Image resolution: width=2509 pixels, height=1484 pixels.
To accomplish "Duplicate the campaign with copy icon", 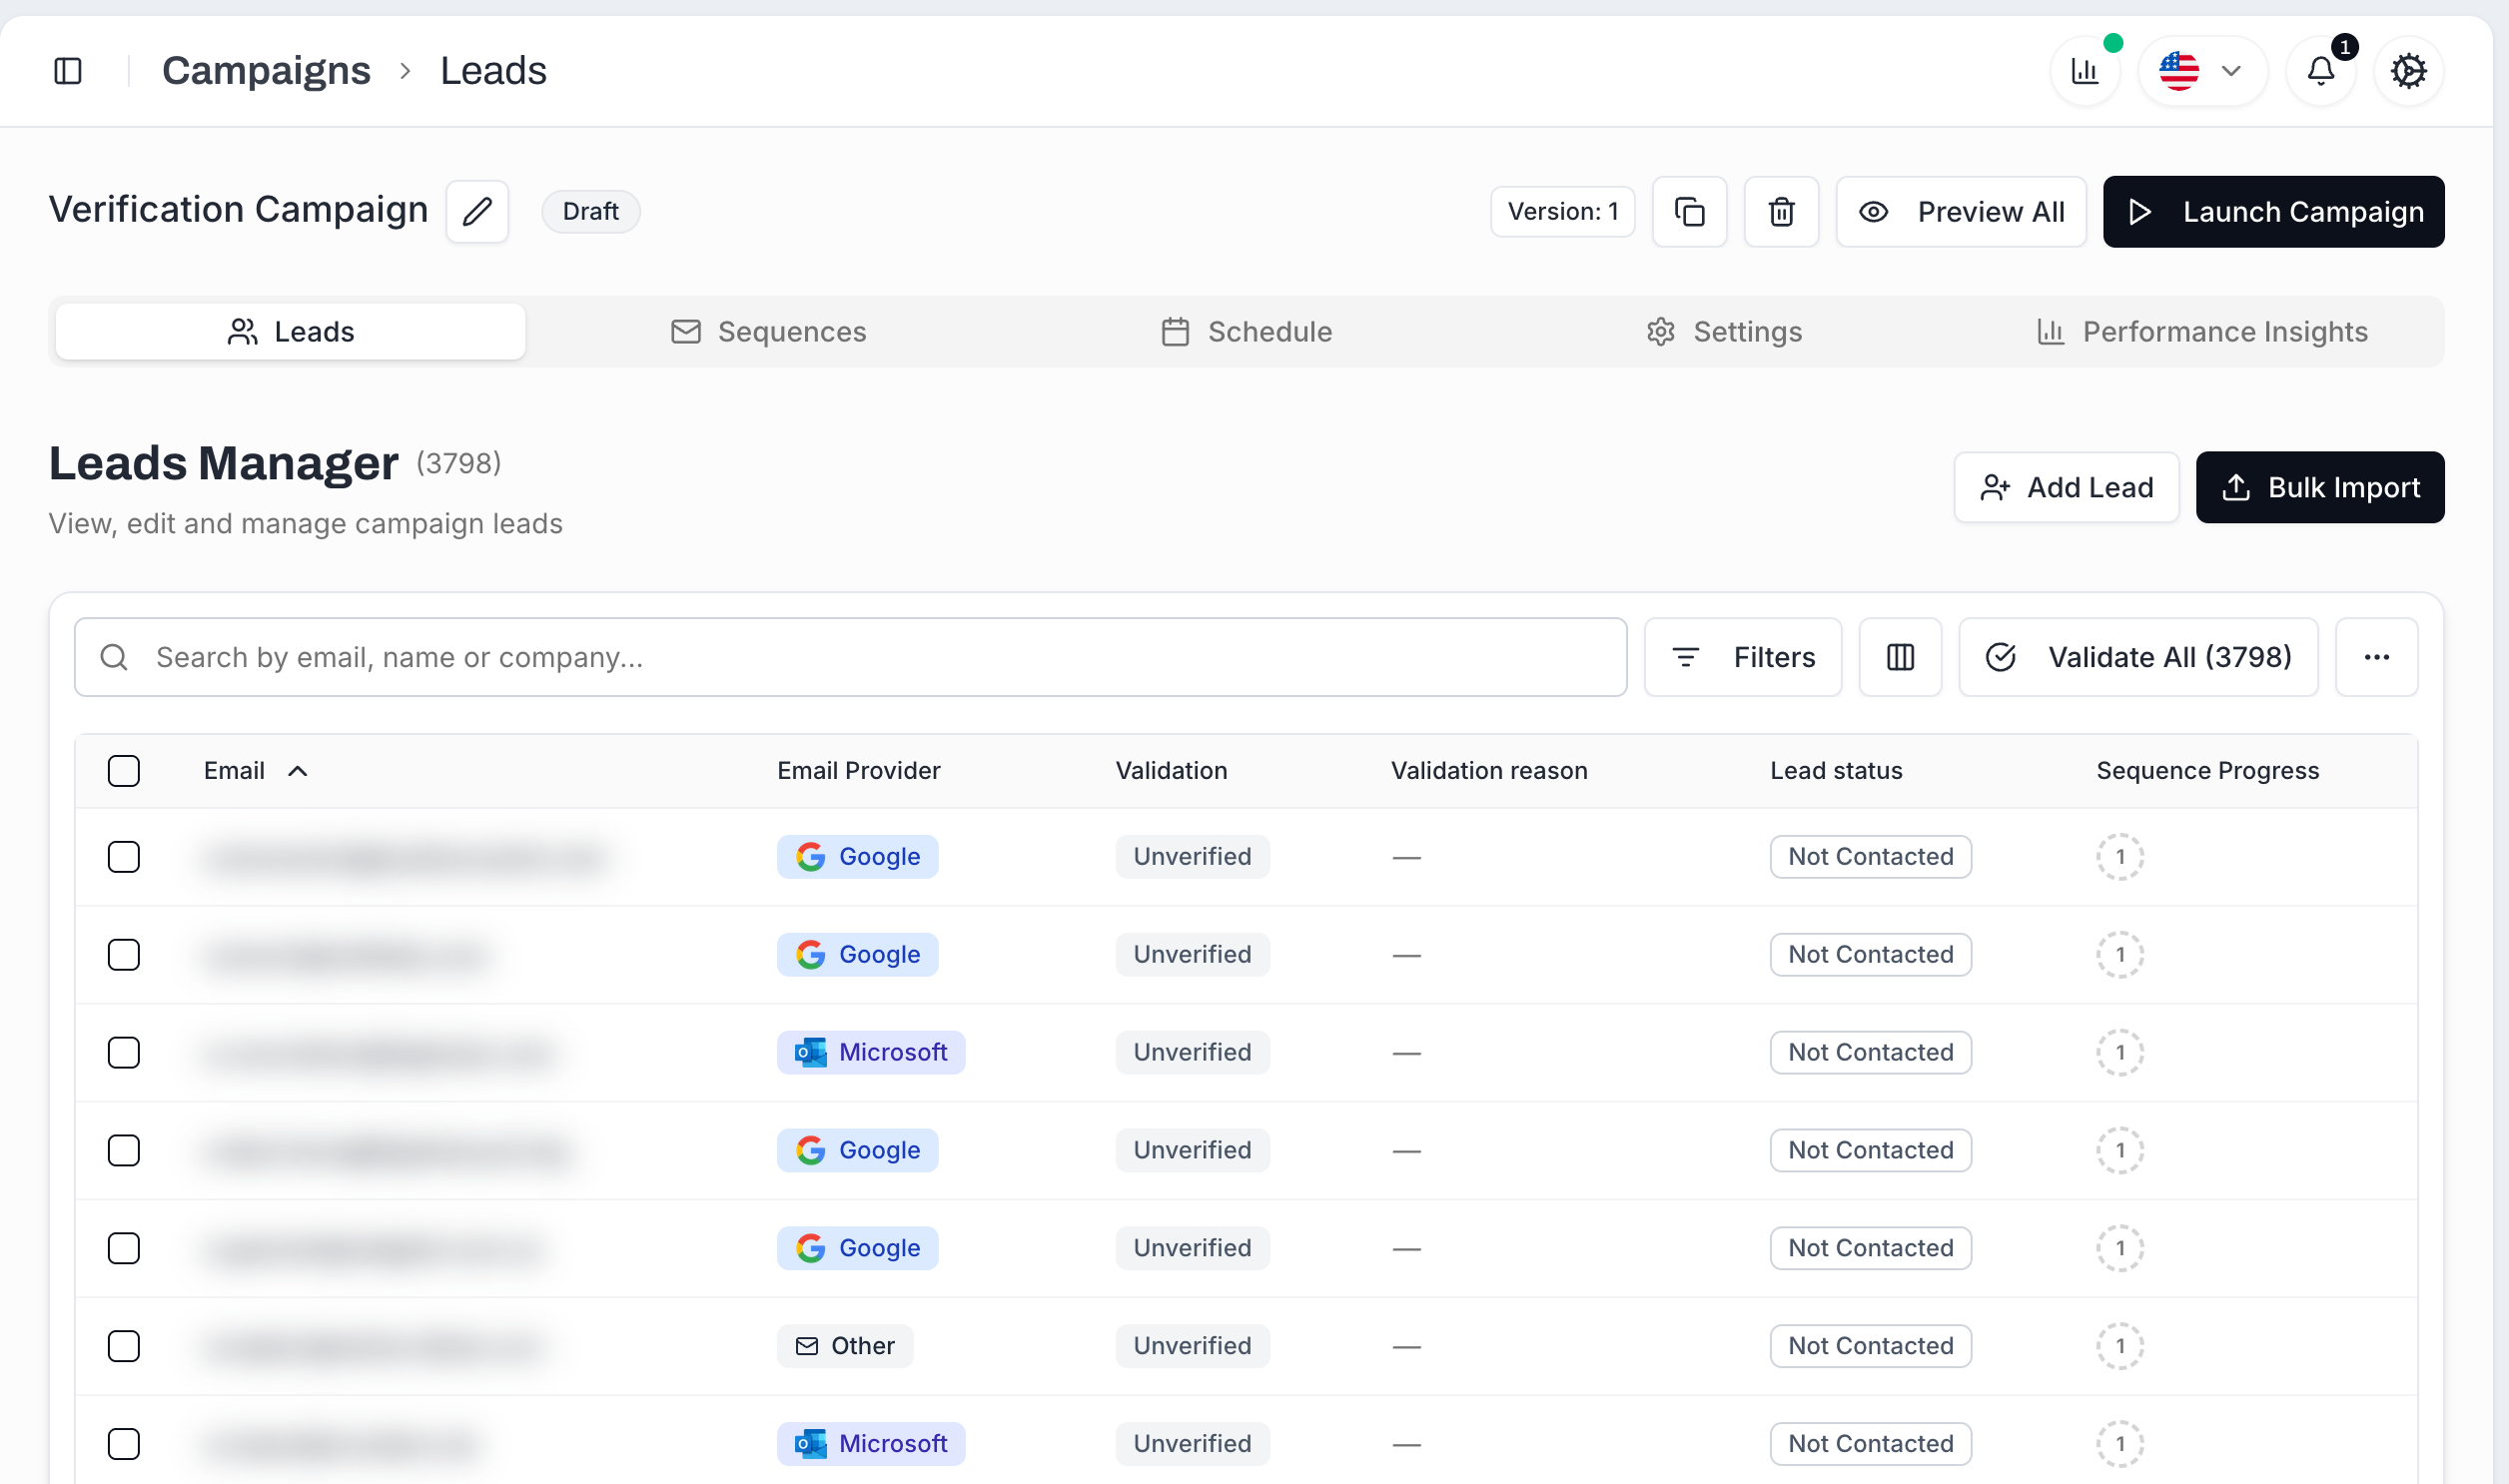I will 1689,212.
